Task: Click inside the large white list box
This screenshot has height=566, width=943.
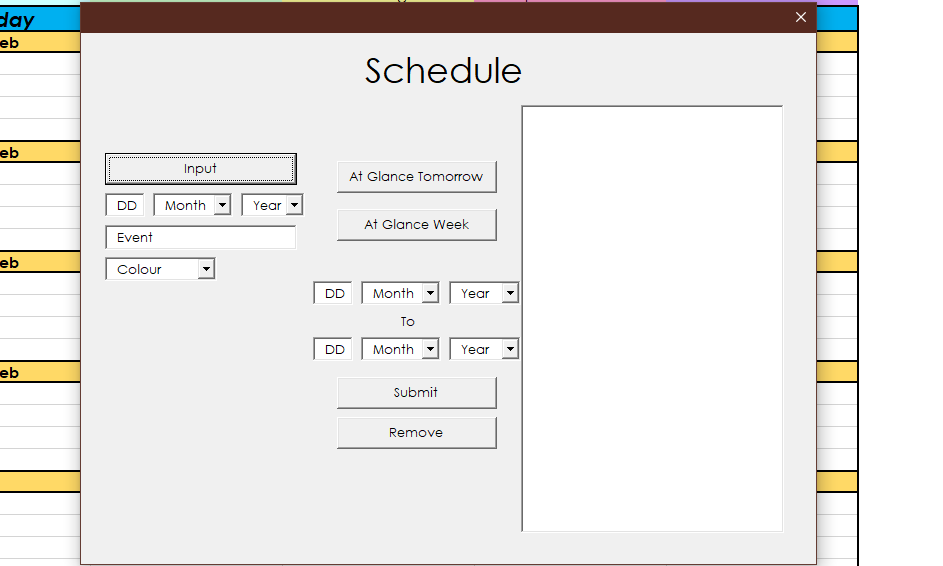Action: [x=653, y=319]
